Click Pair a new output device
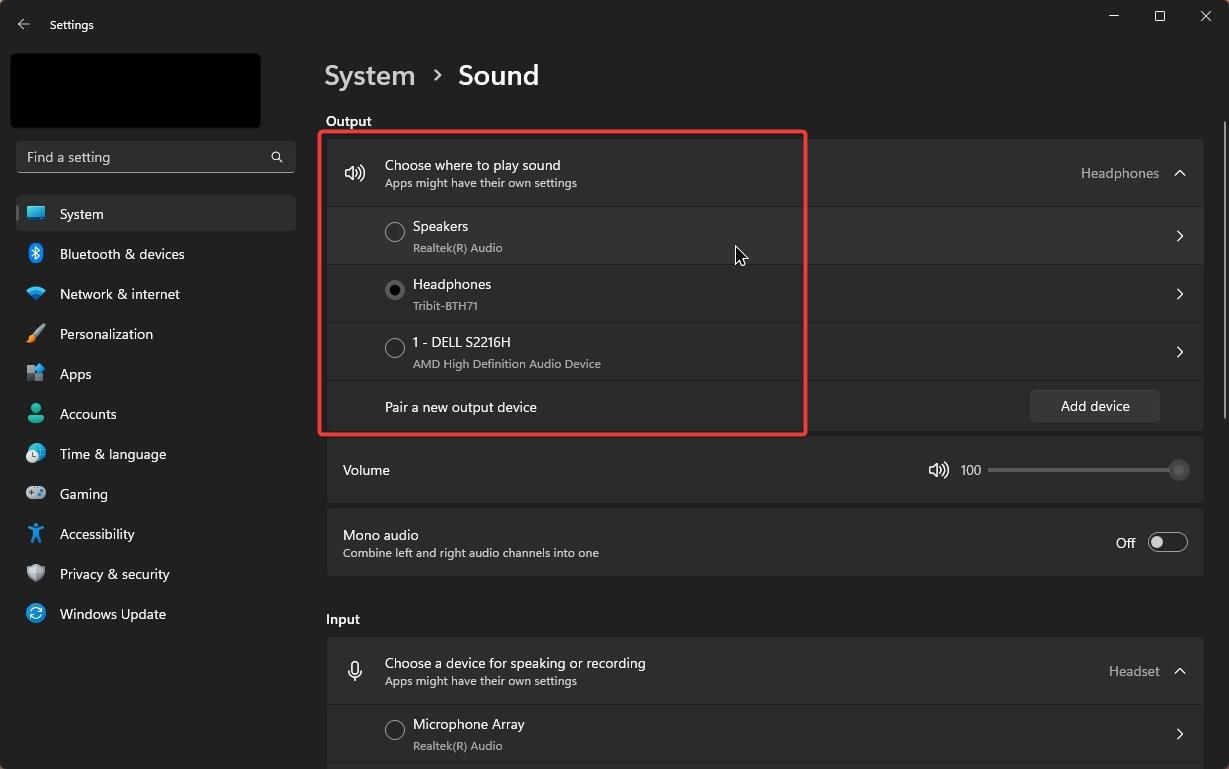The height and width of the screenshot is (769, 1229). pos(460,406)
